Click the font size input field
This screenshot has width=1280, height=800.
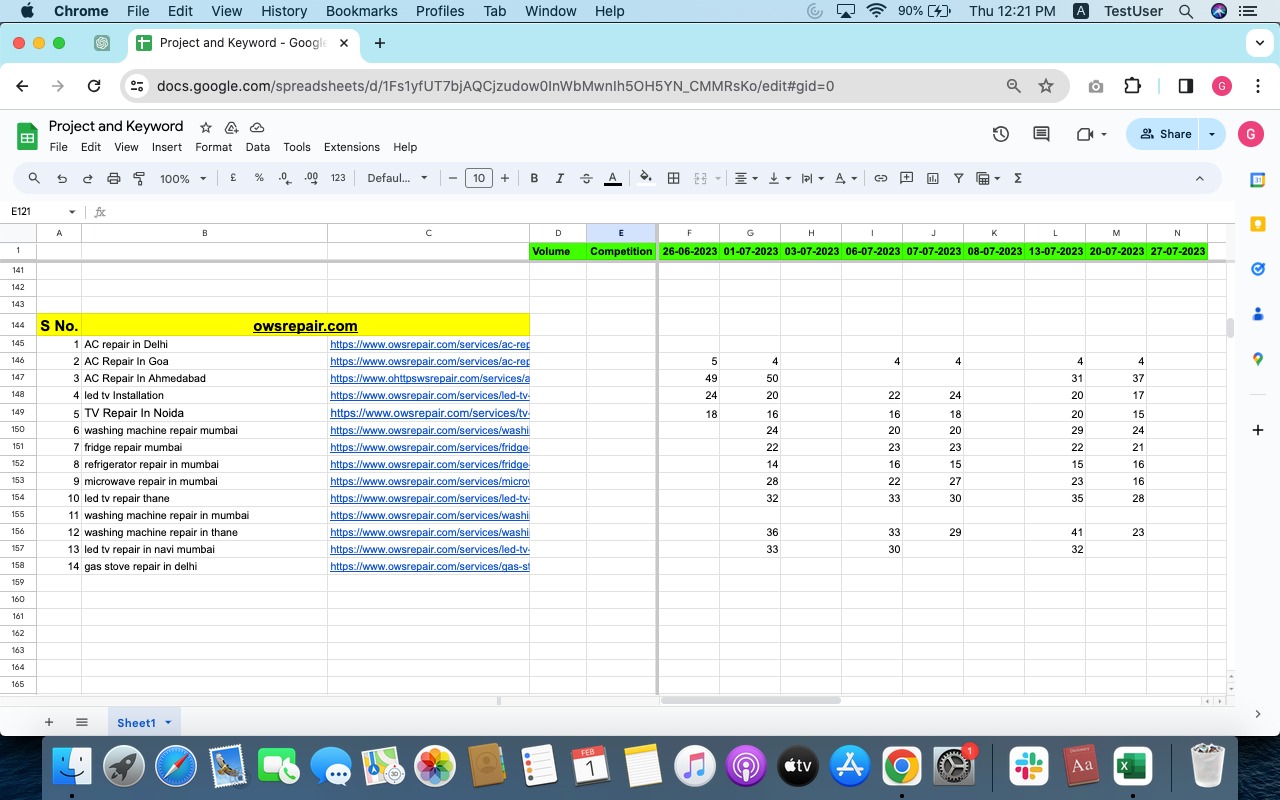(479, 178)
